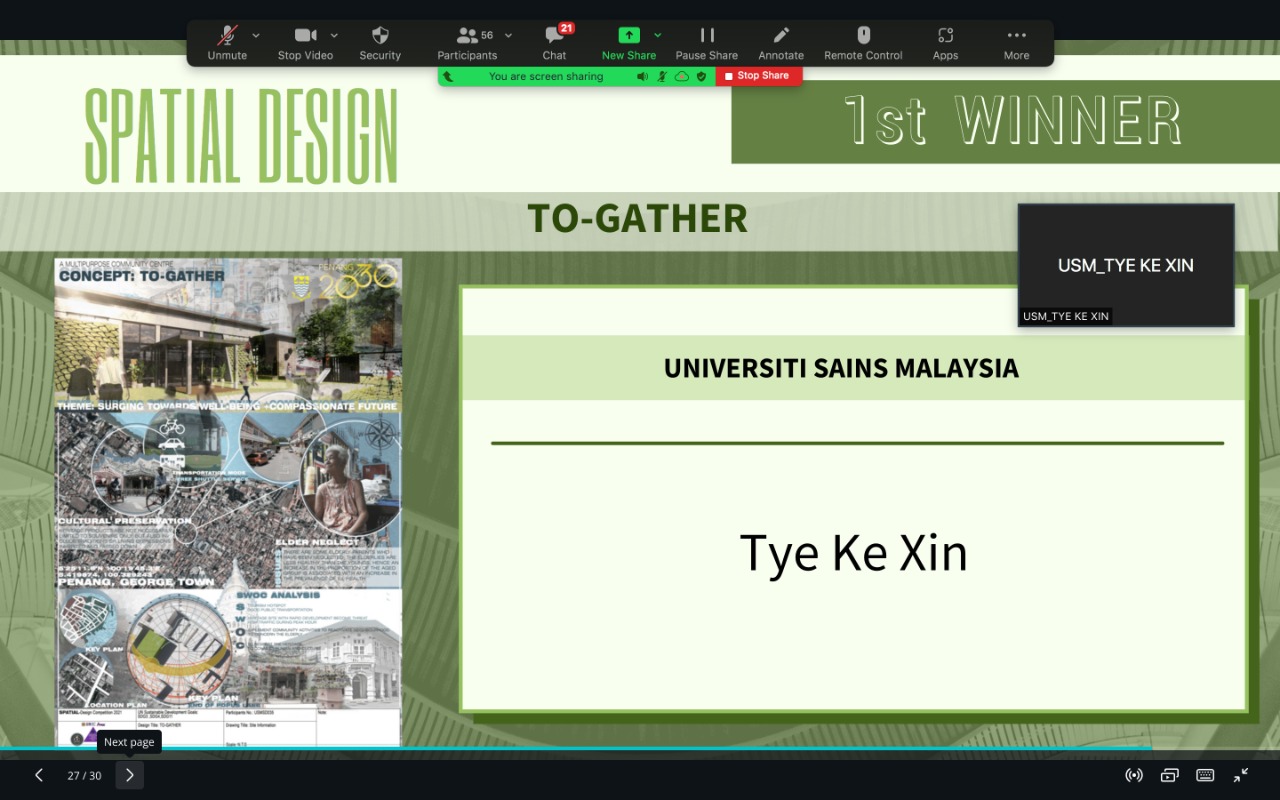The height and width of the screenshot is (800, 1280).
Task: Start a New Share
Action: point(629,44)
